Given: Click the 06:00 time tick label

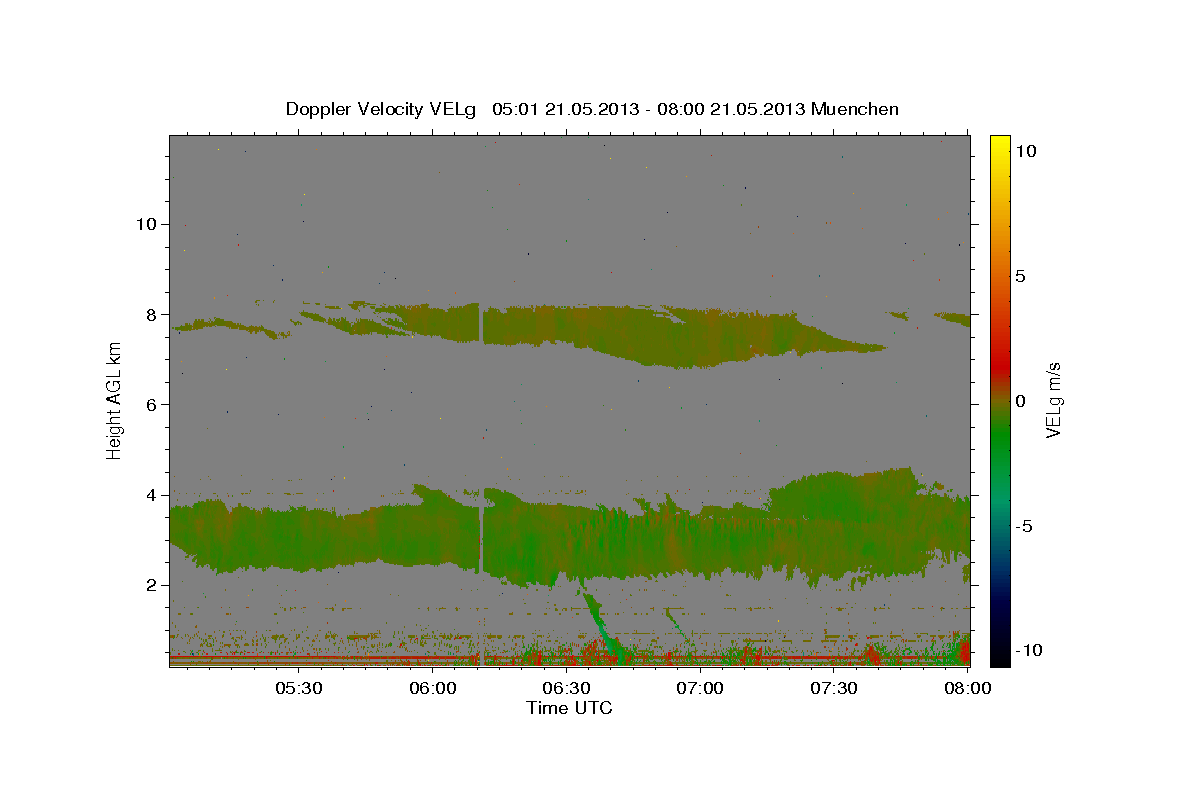Looking at the screenshot, I should click(x=435, y=688).
